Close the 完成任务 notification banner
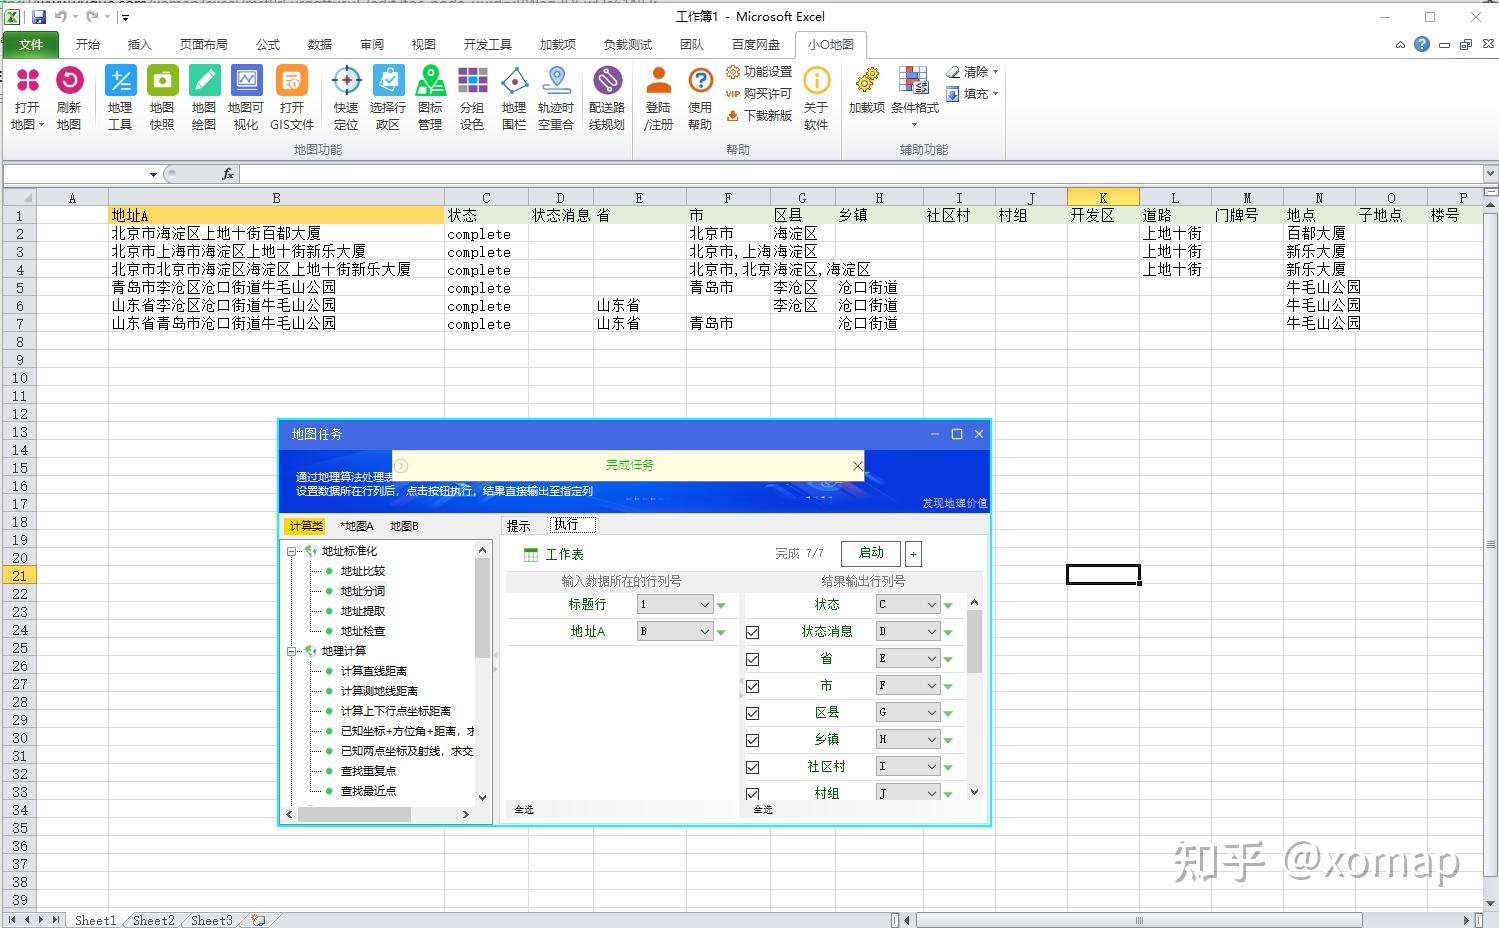The width and height of the screenshot is (1499, 928). pyautogui.click(x=857, y=466)
